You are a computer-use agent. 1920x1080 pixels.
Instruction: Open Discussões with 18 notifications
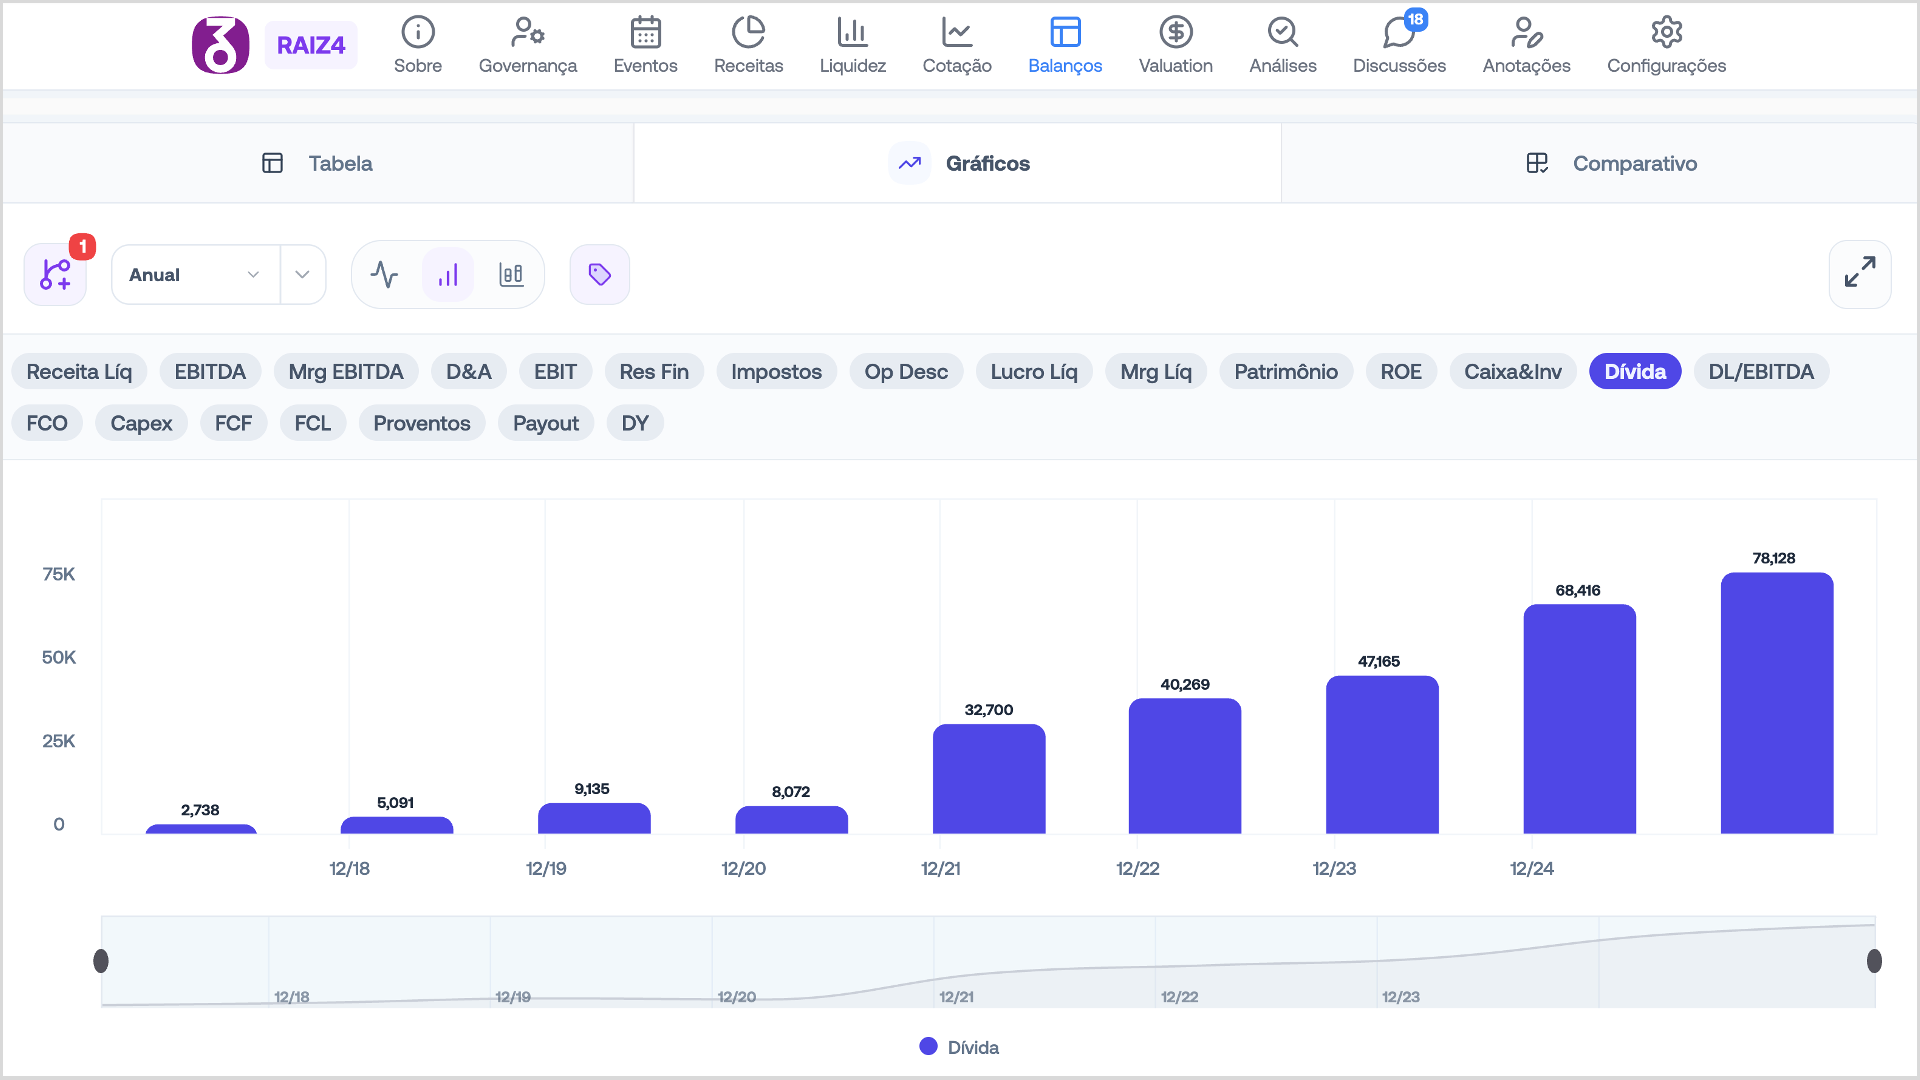tap(1398, 34)
